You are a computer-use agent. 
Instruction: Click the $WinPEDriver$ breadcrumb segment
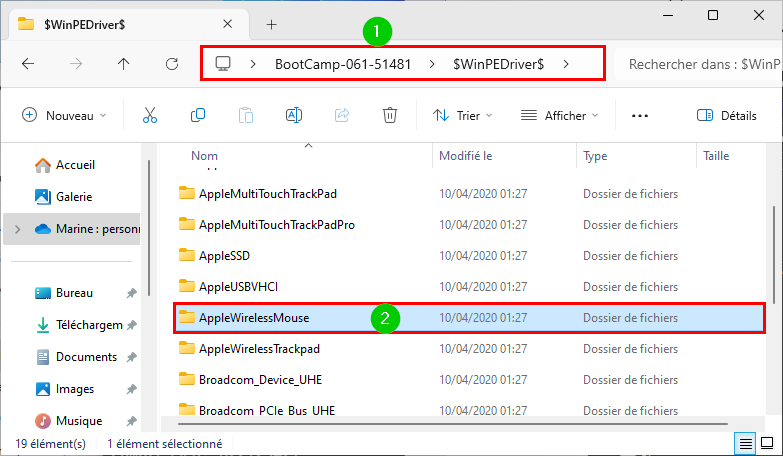click(498, 64)
